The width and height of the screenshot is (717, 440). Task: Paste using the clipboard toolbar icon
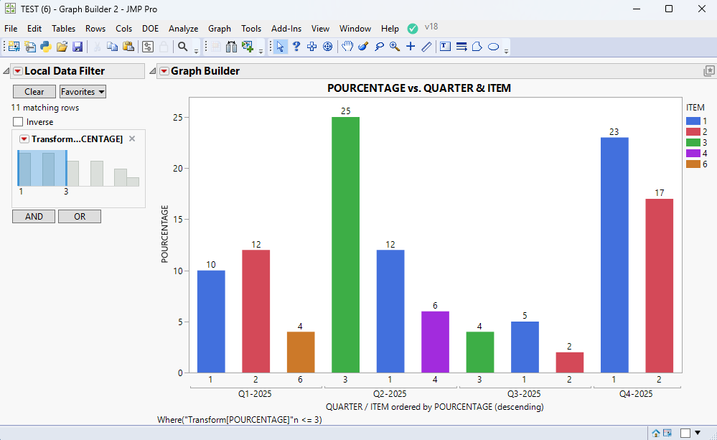(x=128, y=47)
